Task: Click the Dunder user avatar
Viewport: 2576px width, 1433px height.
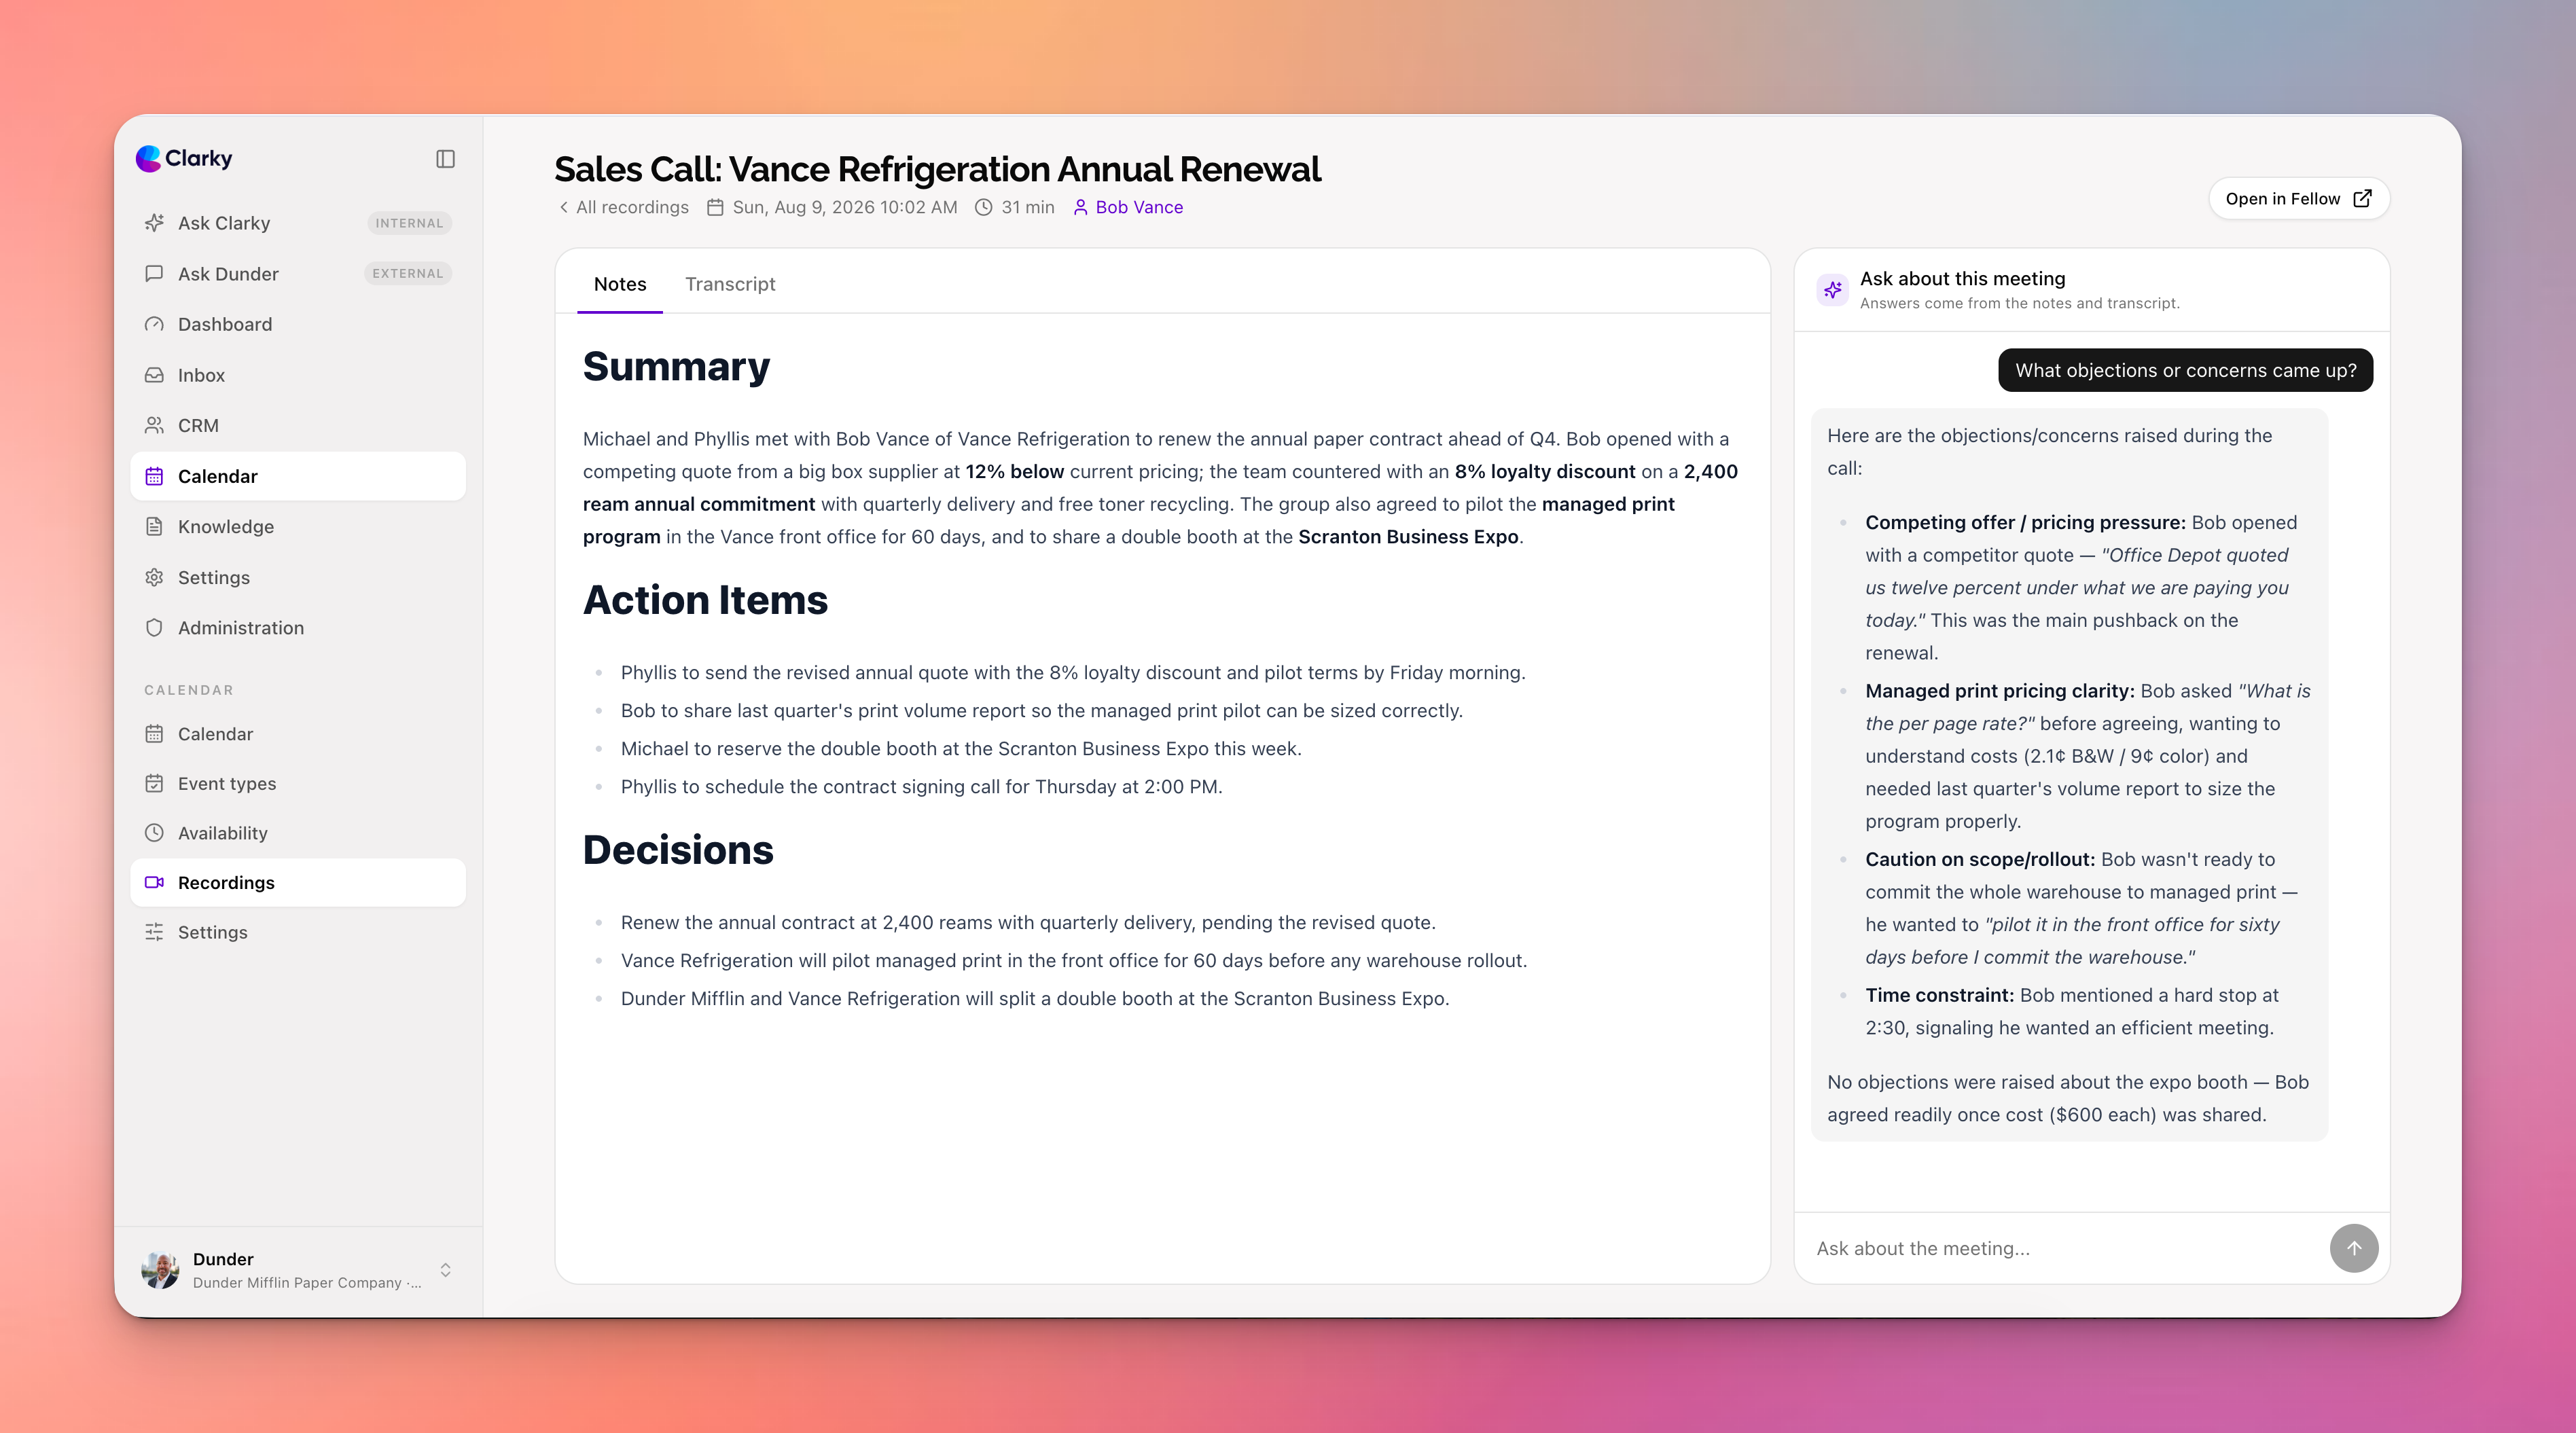Action: (x=160, y=1270)
